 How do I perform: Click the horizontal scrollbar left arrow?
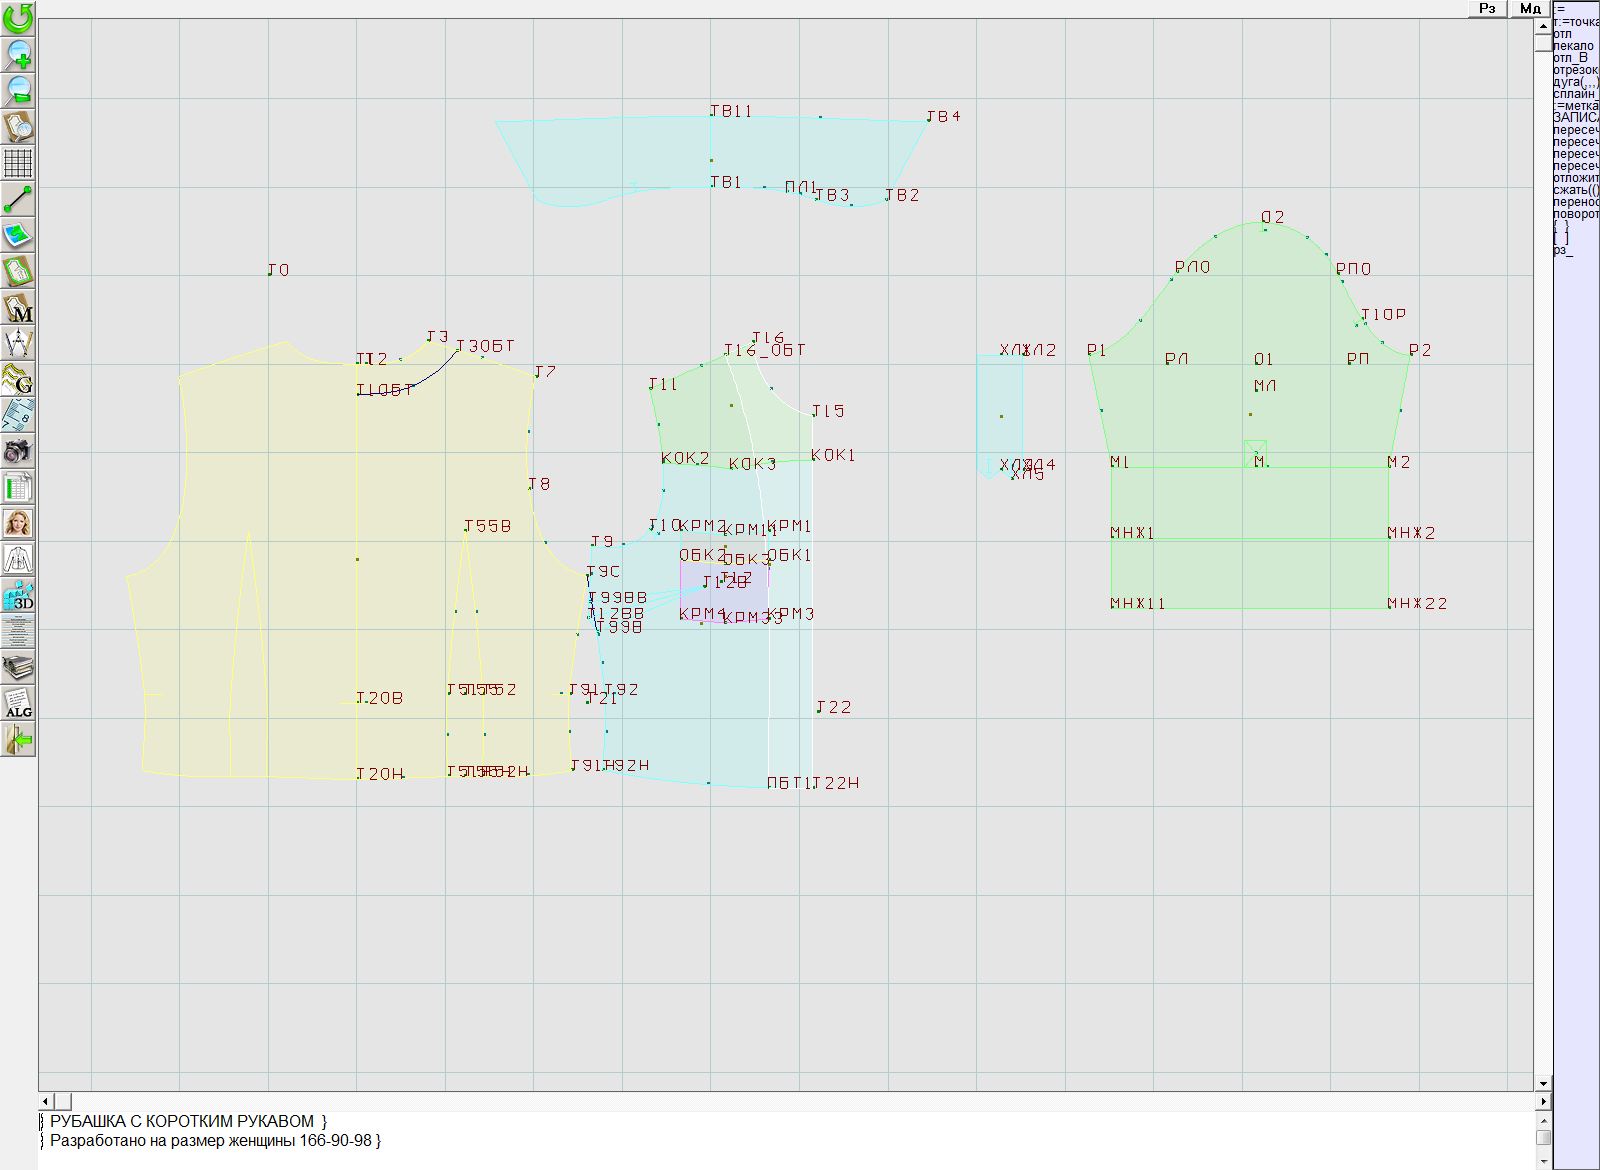[46, 1101]
